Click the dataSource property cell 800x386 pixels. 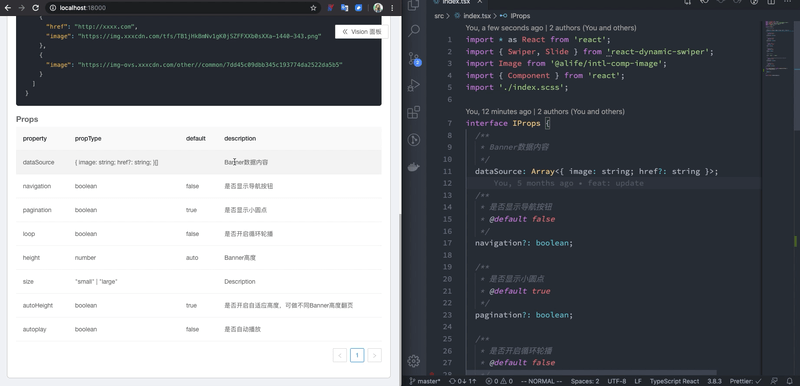[38, 162]
